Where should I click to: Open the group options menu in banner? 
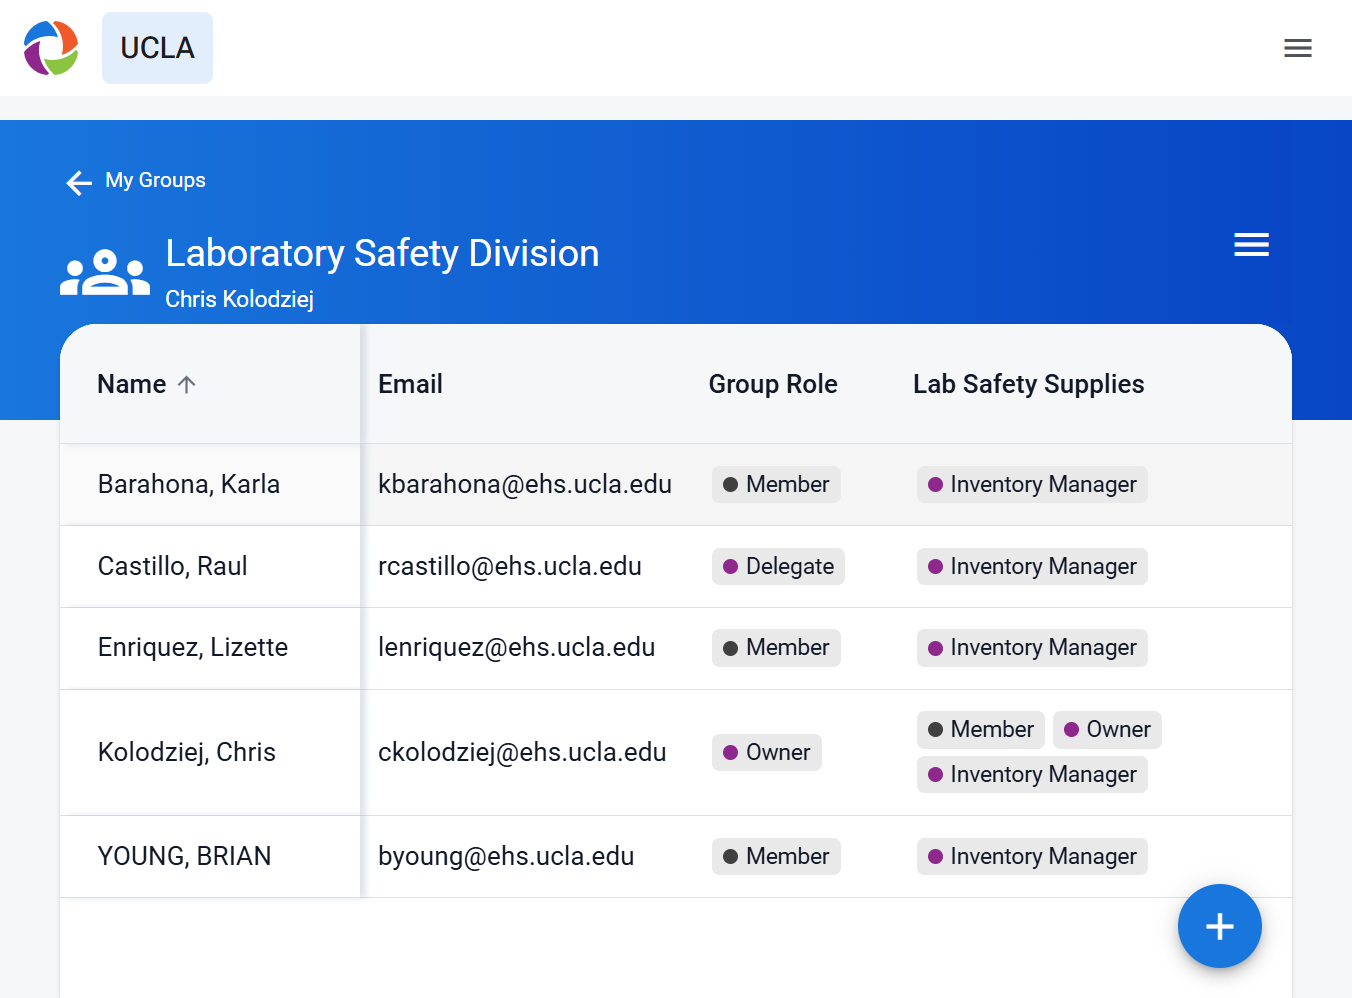1251,244
